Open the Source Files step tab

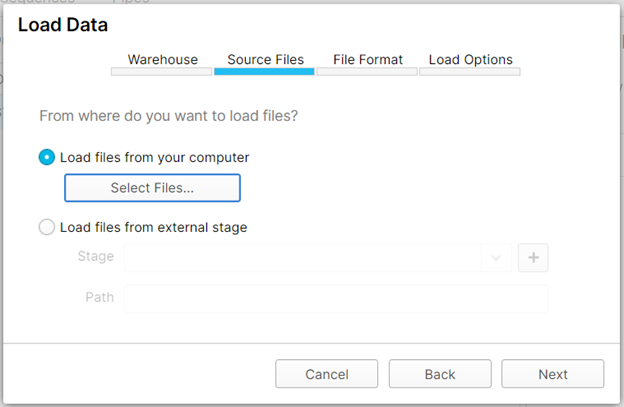pyautogui.click(x=265, y=64)
